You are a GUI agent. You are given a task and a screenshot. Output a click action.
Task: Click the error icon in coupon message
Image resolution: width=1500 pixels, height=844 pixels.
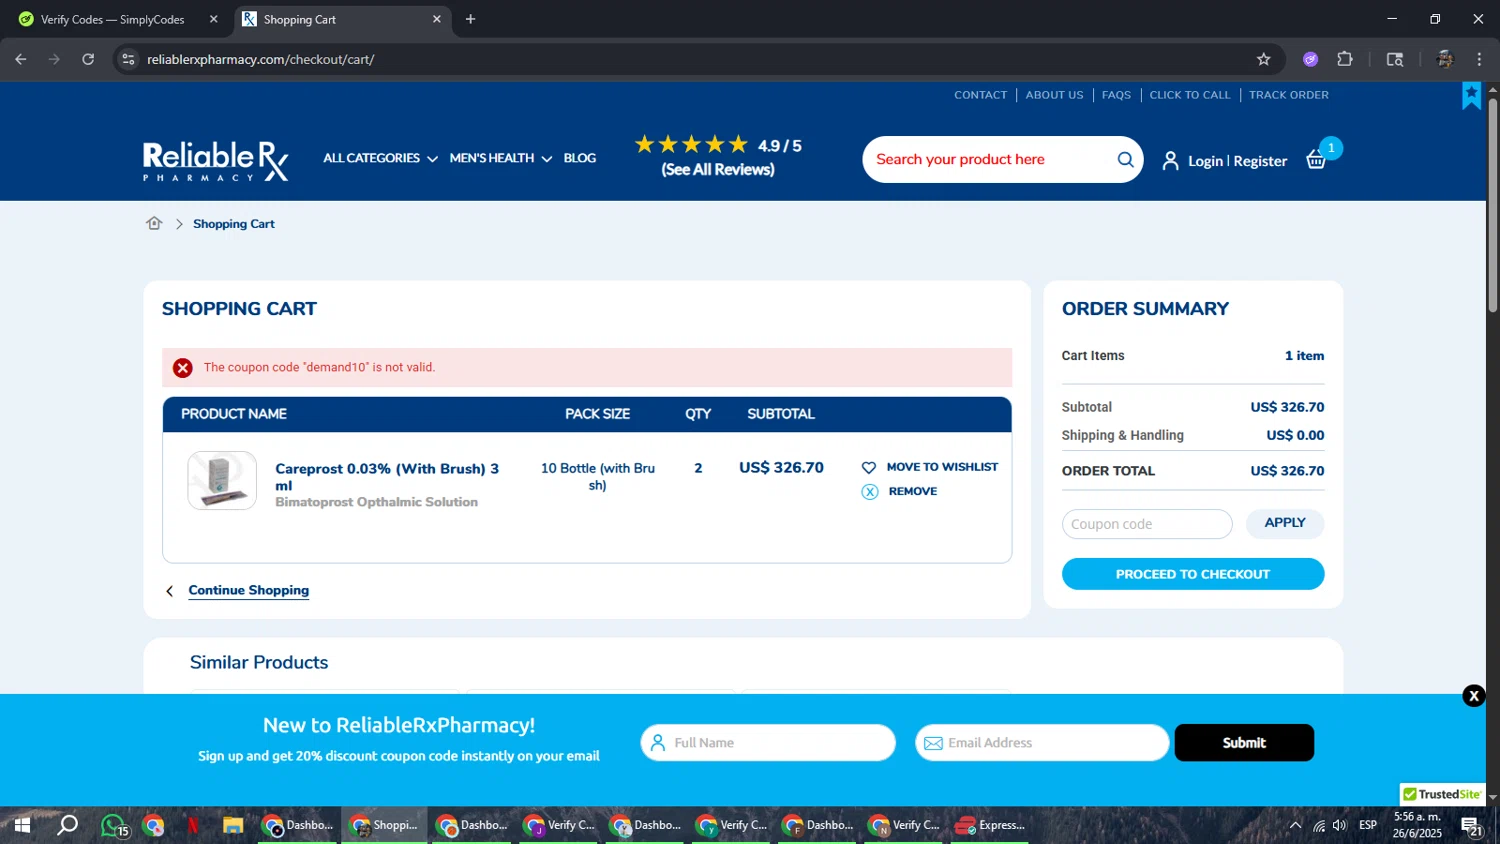[x=183, y=368]
